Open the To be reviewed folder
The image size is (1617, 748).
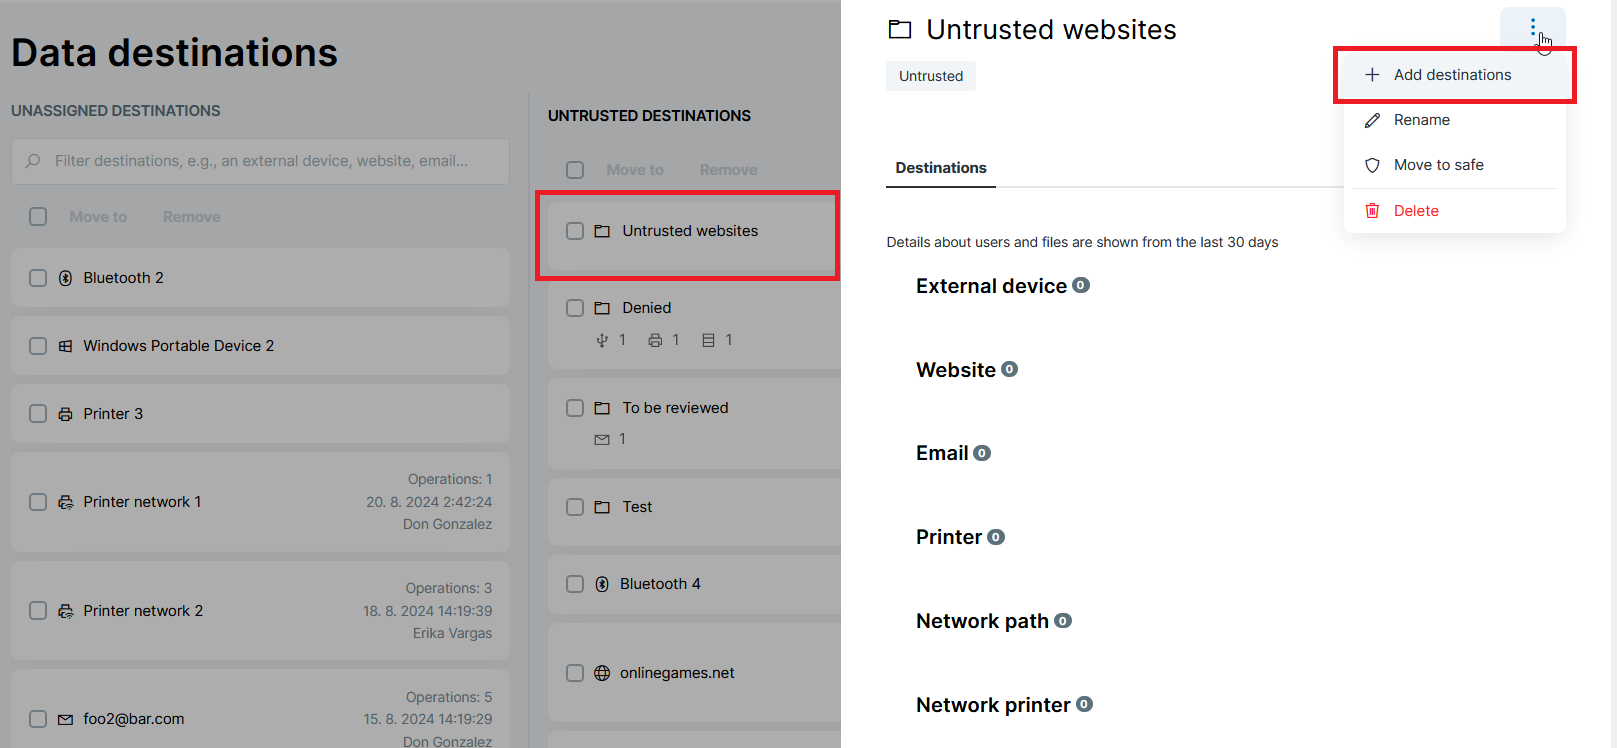[x=675, y=408]
